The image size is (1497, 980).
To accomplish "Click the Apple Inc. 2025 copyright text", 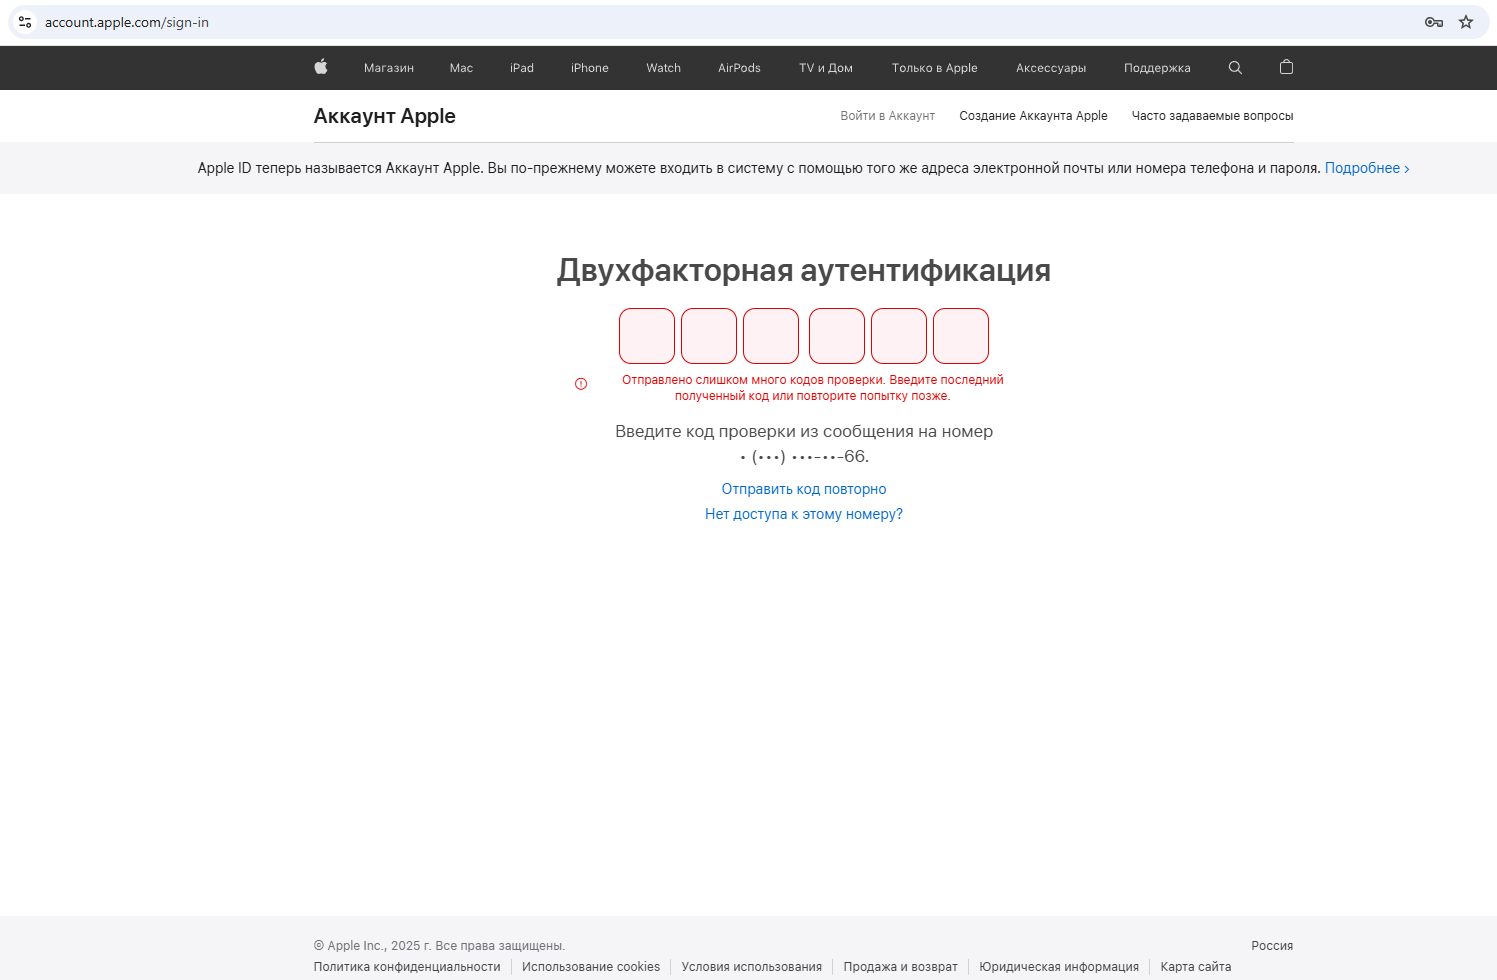I will pos(439,946).
